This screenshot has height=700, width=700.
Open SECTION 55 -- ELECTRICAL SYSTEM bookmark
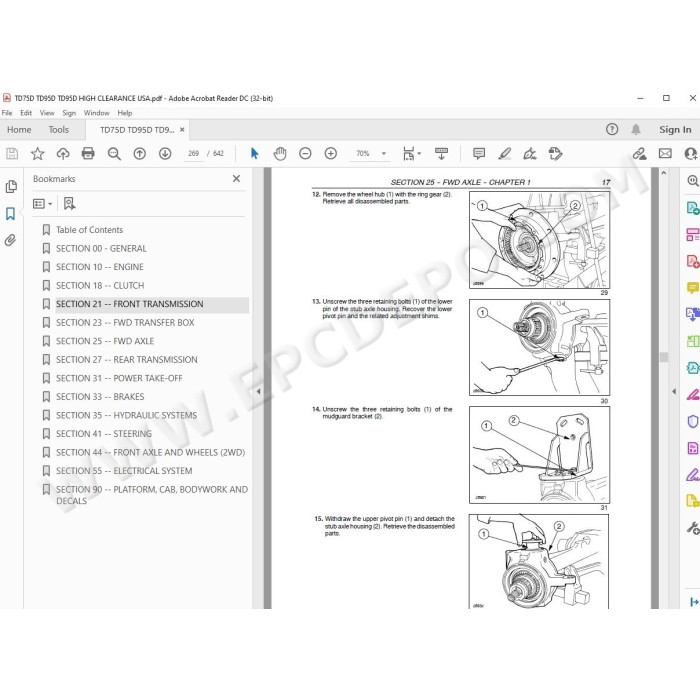(x=124, y=471)
